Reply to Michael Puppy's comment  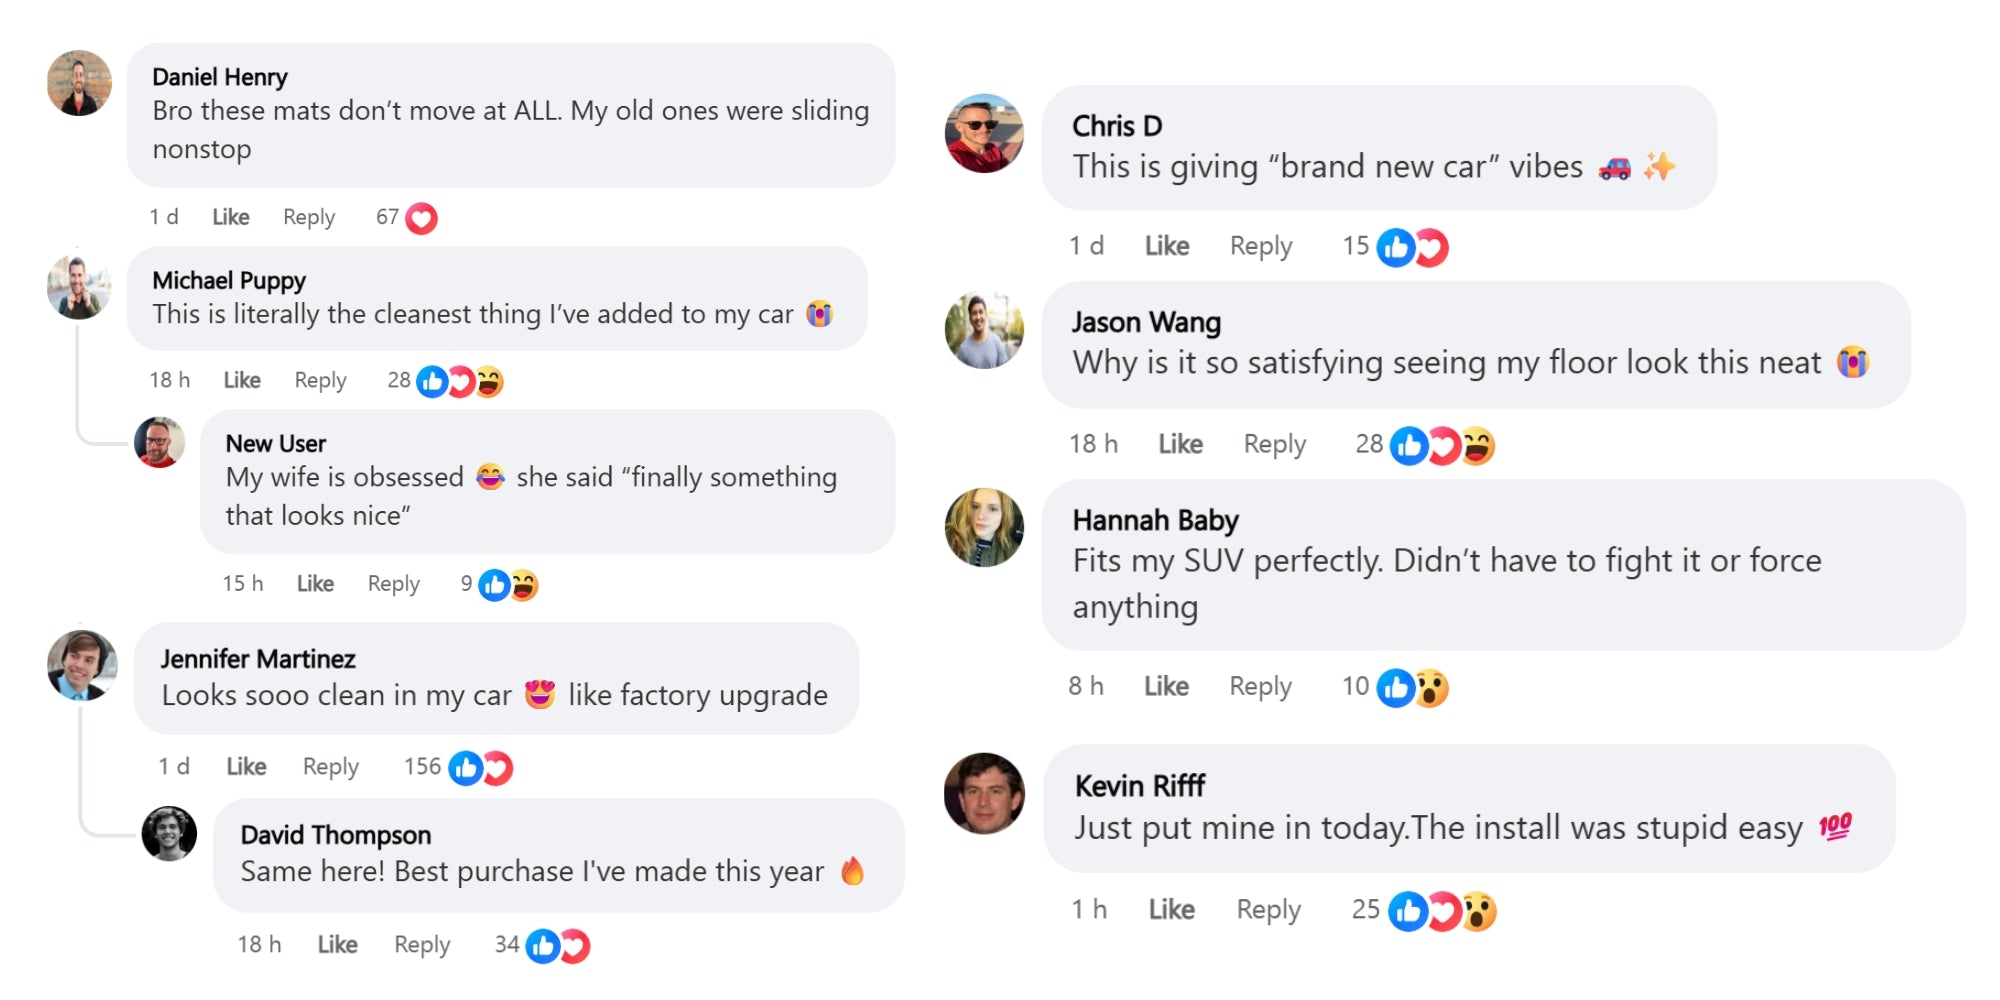[320, 380]
